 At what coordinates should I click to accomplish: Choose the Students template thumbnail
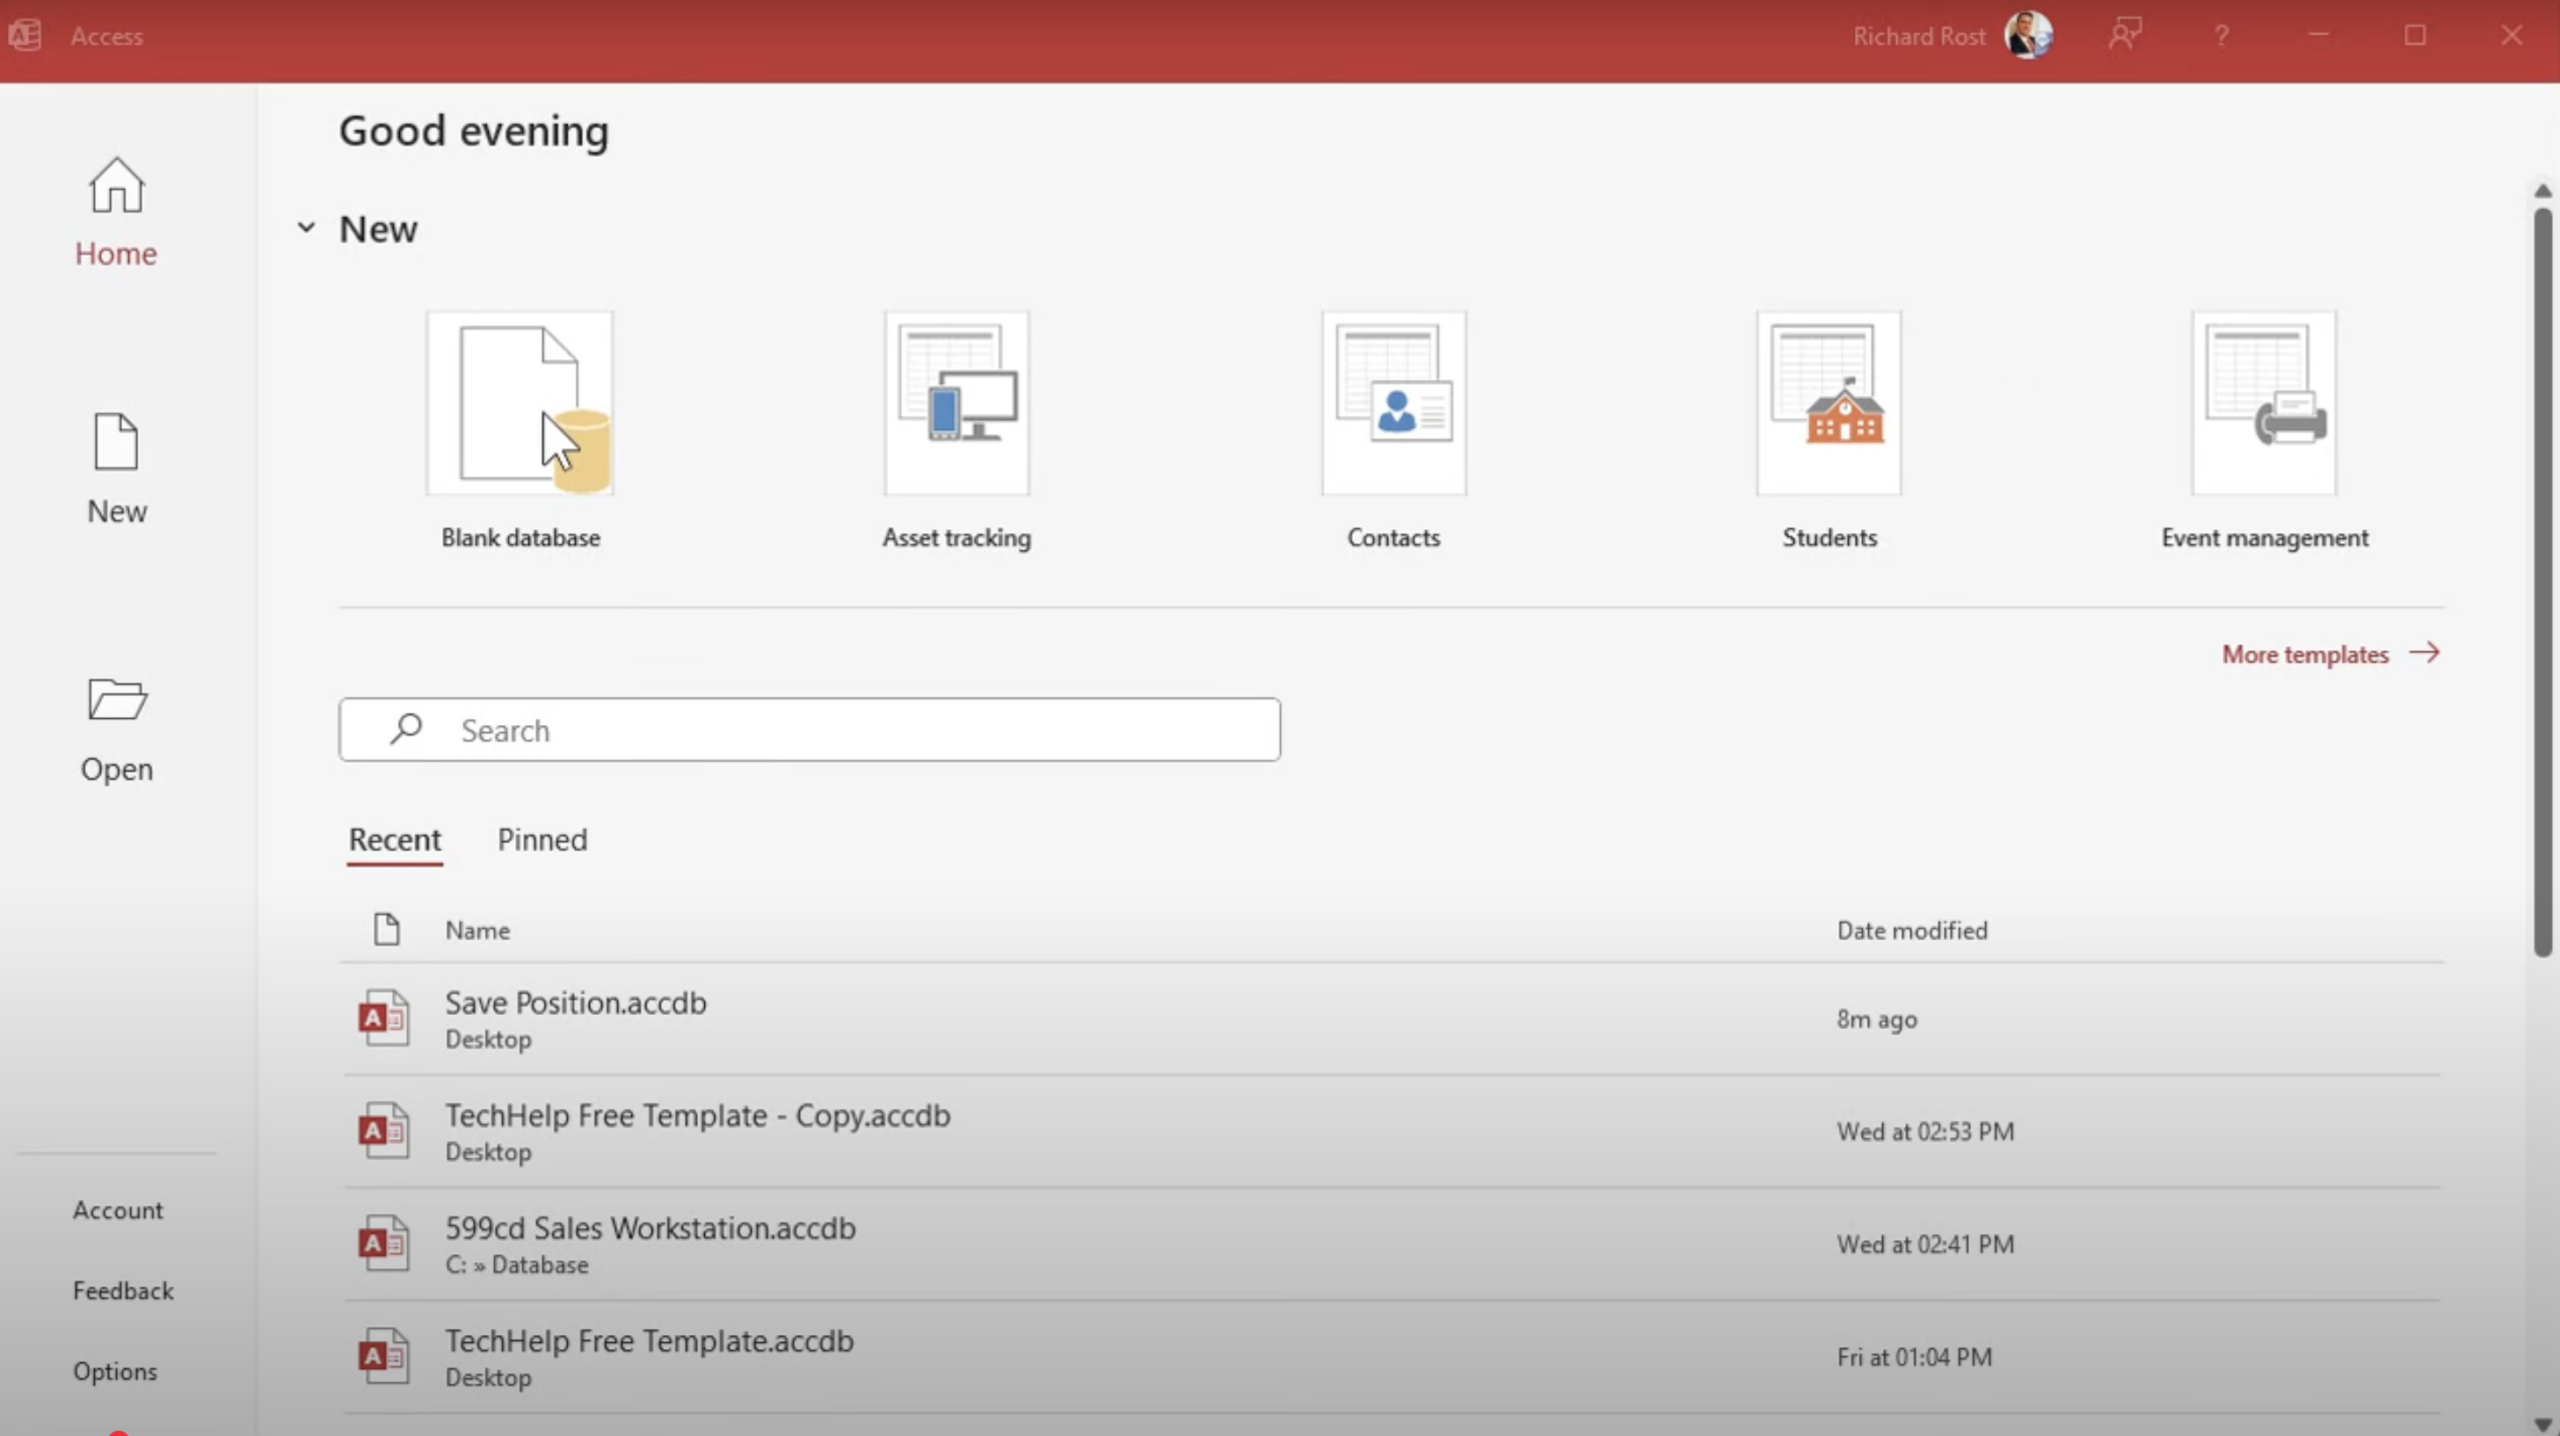coord(1829,402)
